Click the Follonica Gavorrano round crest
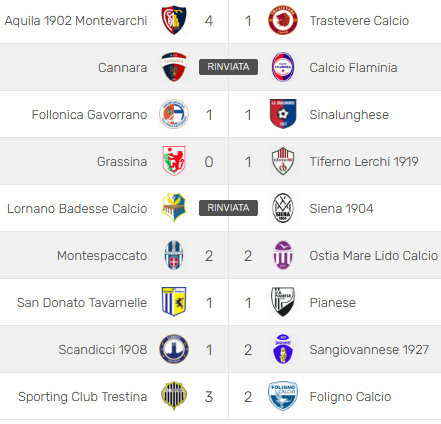Viewport: 441px width, 424px height. click(174, 114)
